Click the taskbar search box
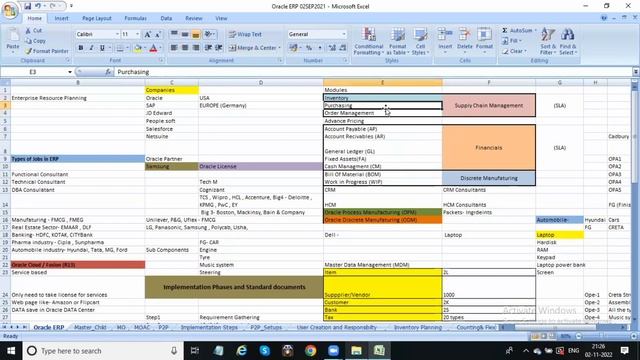Viewport: 640px width, 360px height. tap(104, 351)
